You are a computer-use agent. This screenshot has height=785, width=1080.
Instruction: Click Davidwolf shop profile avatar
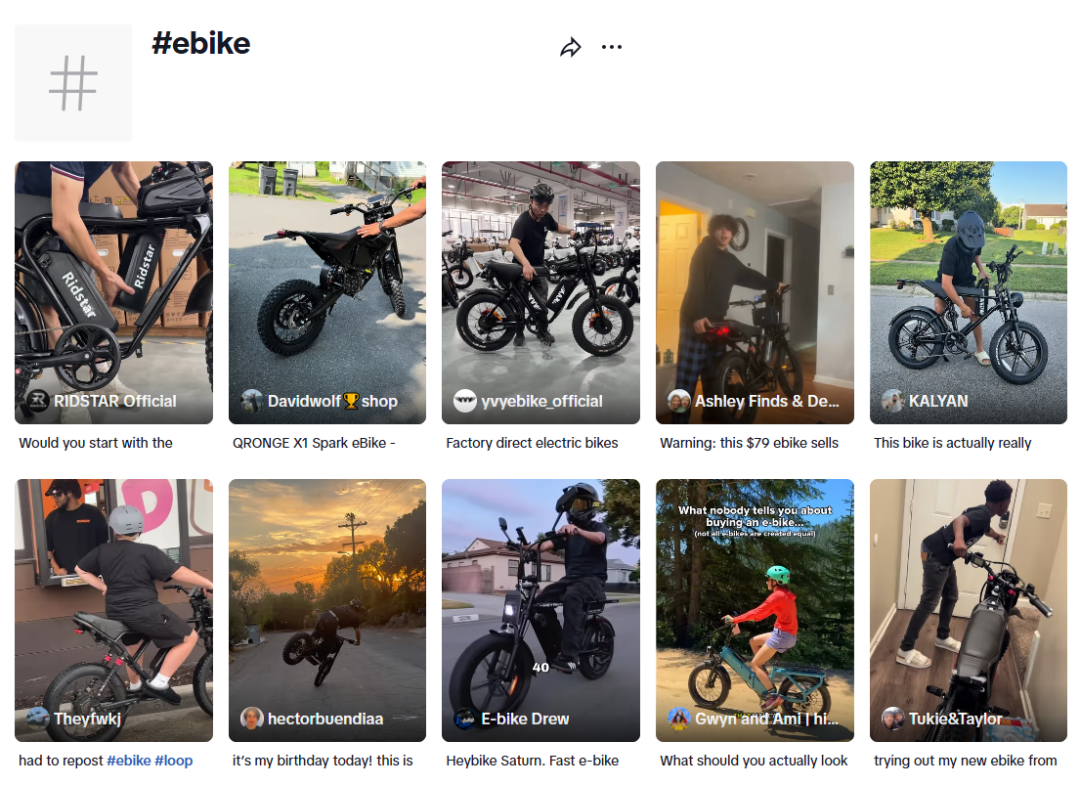coord(251,401)
